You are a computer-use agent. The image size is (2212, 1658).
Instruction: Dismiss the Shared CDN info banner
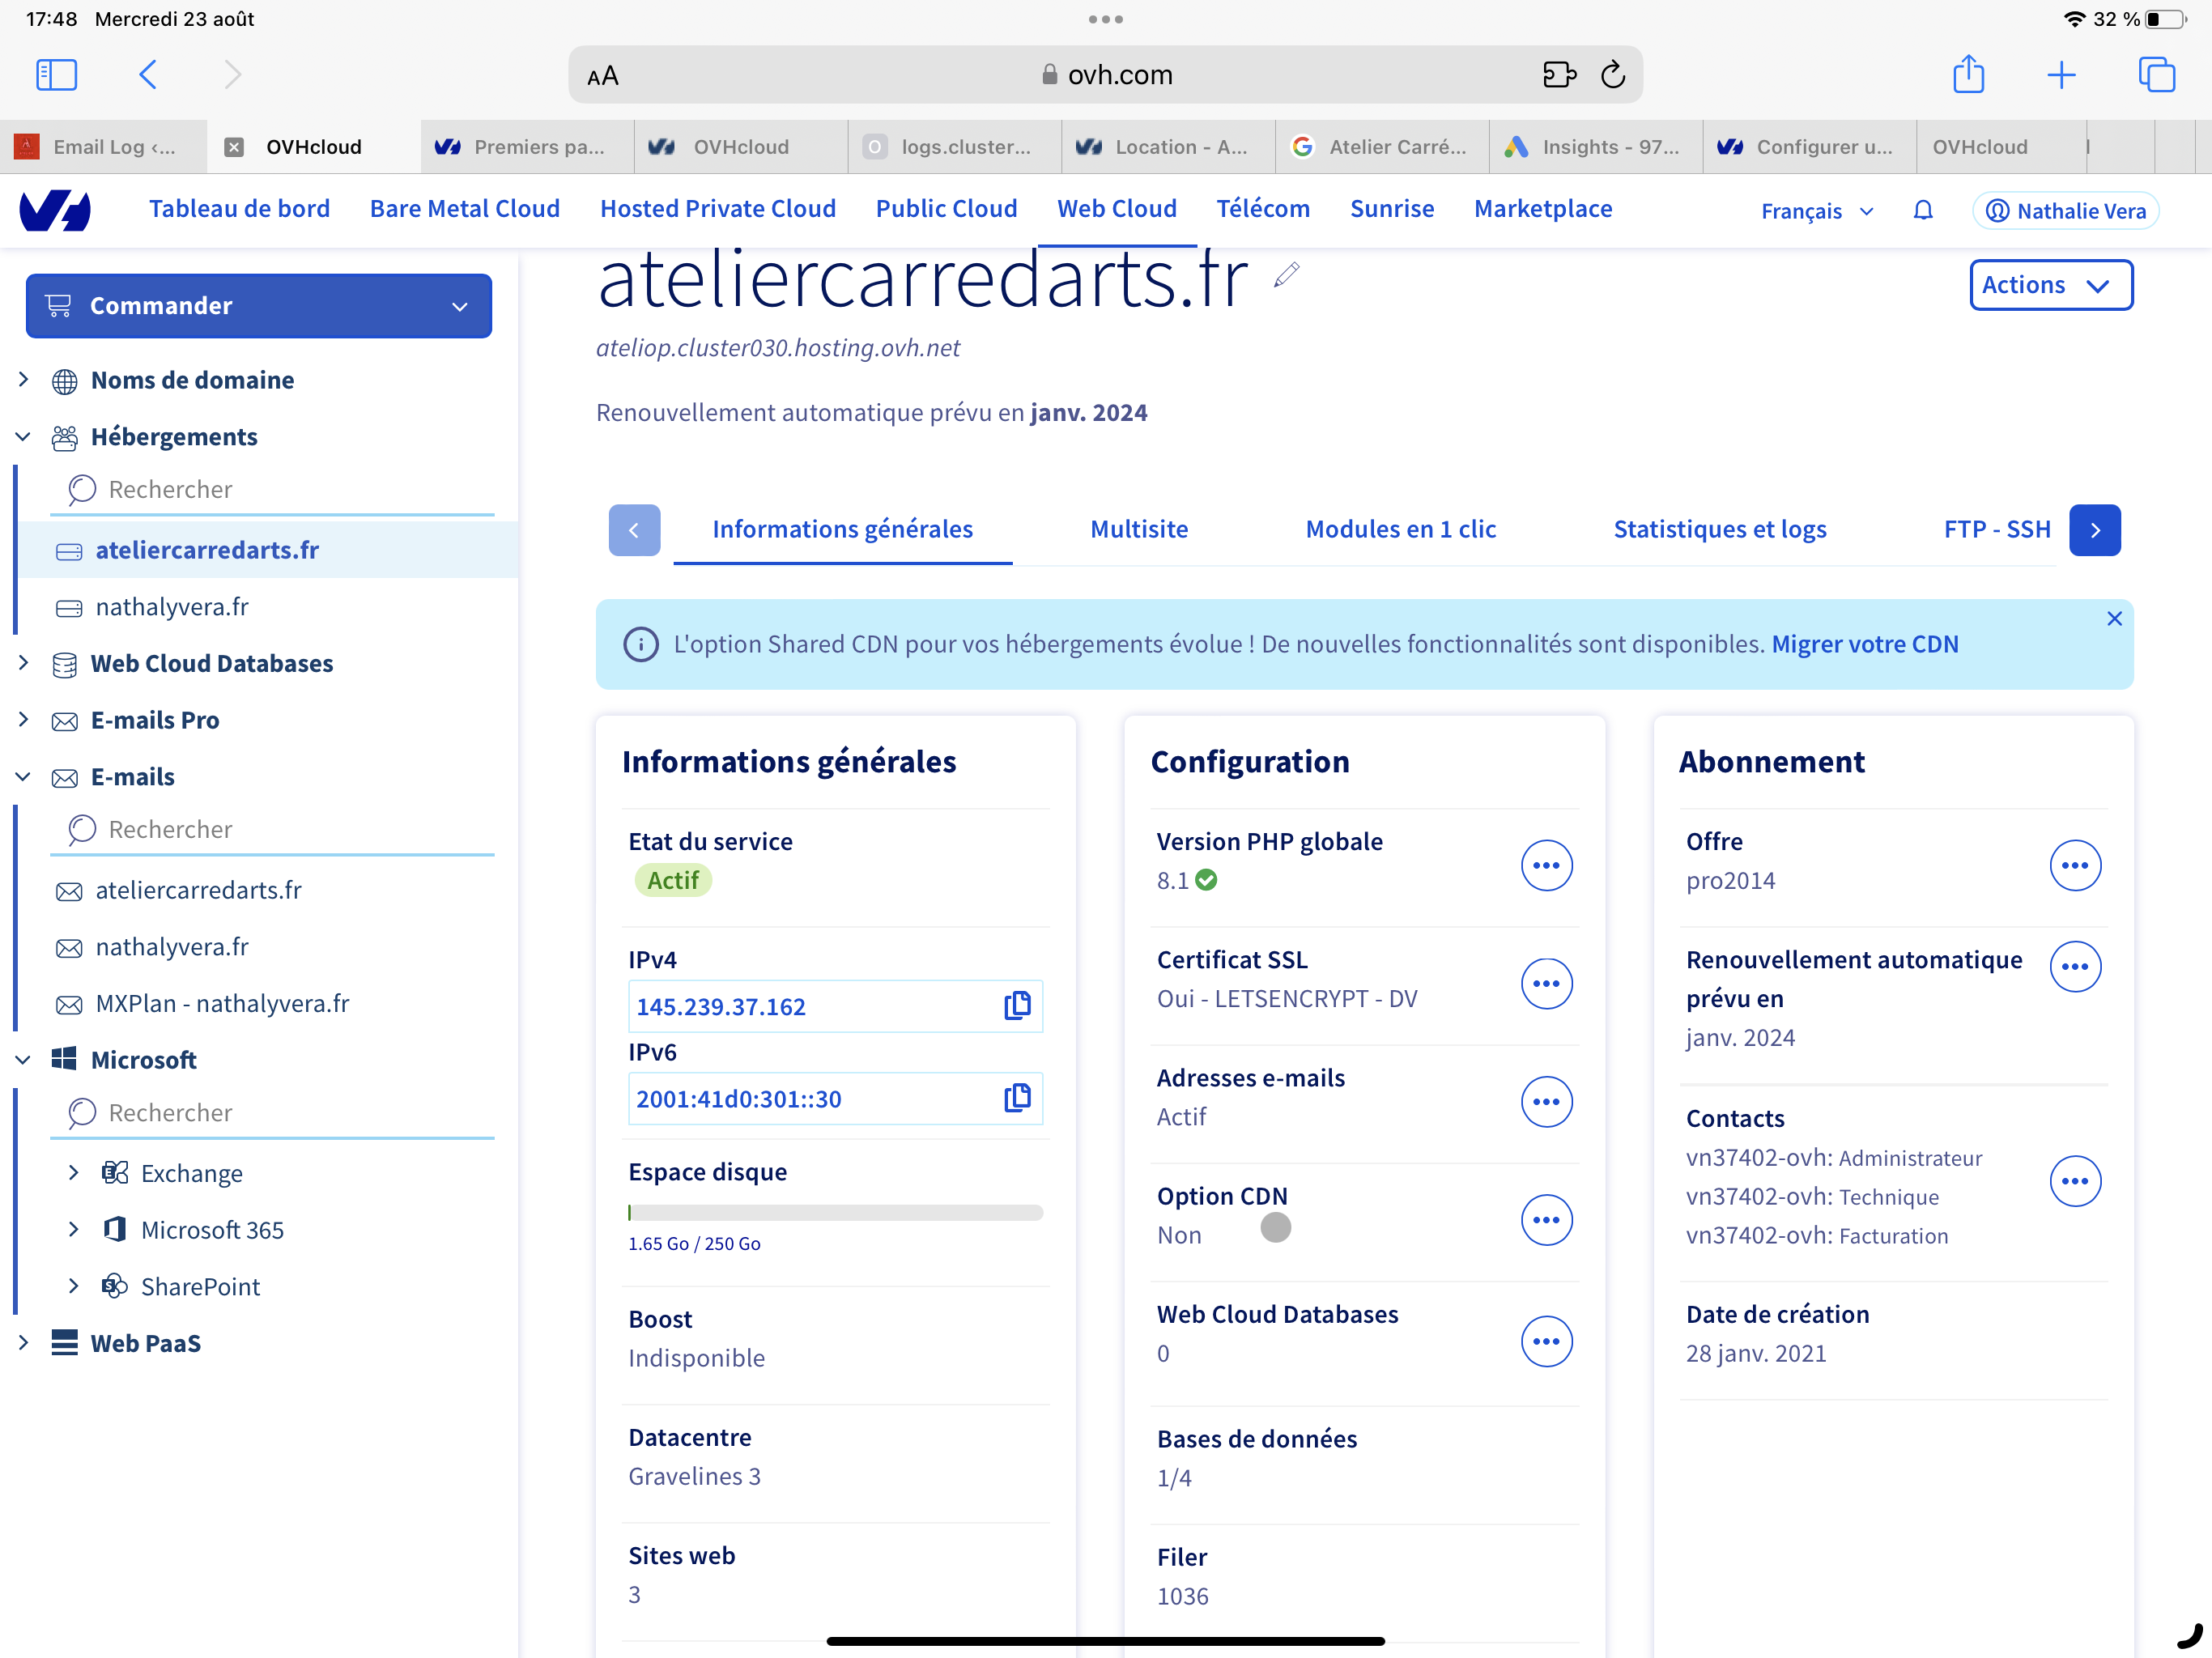(2113, 619)
